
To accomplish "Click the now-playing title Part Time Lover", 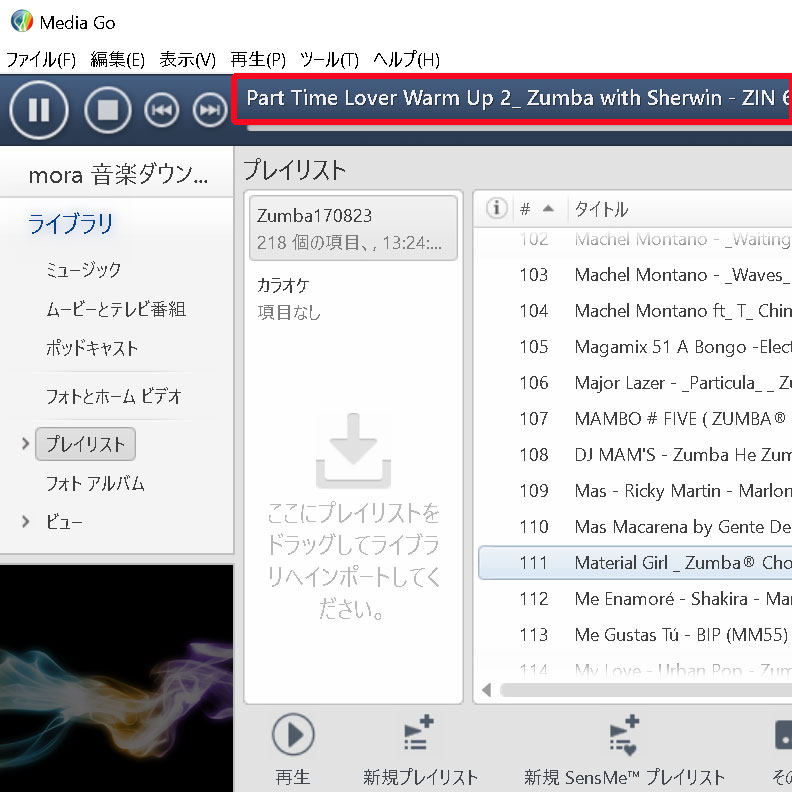I will tap(519, 98).
